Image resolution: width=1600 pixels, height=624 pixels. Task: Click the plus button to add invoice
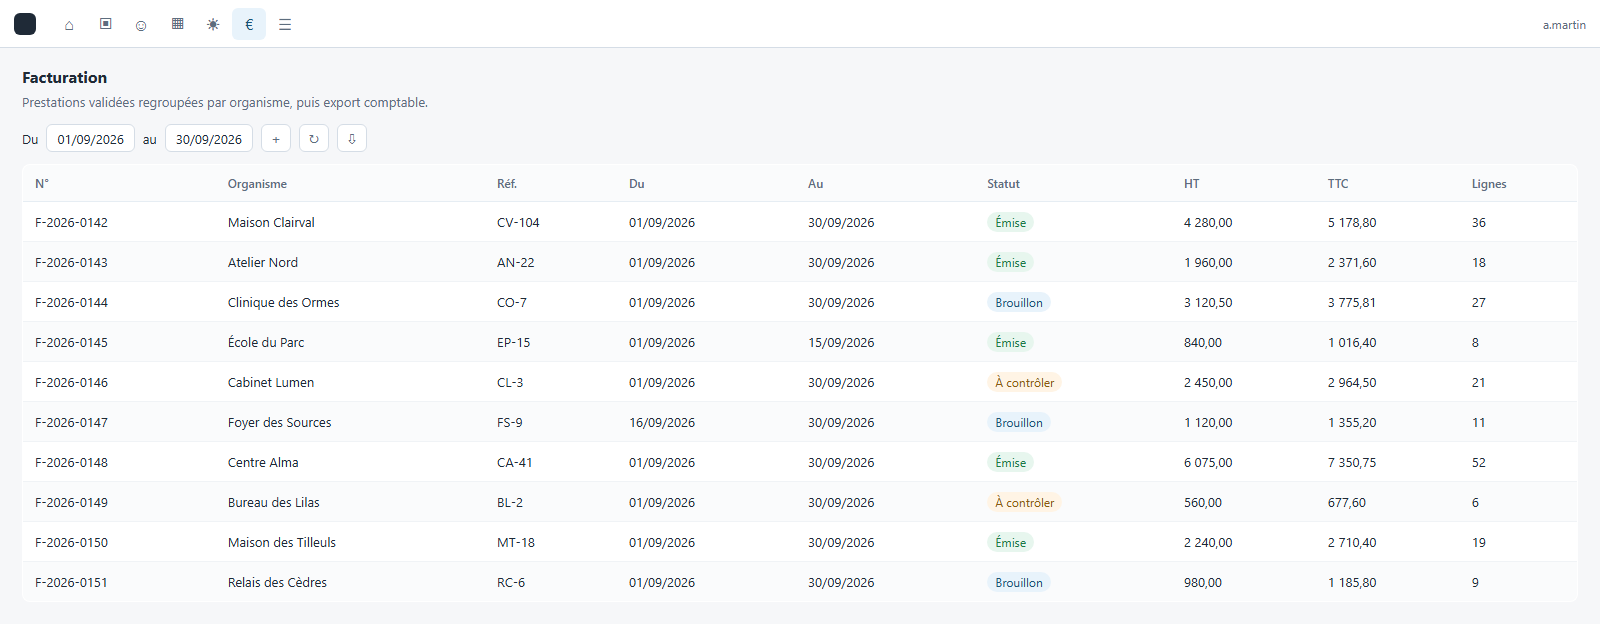(x=276, y=139)
